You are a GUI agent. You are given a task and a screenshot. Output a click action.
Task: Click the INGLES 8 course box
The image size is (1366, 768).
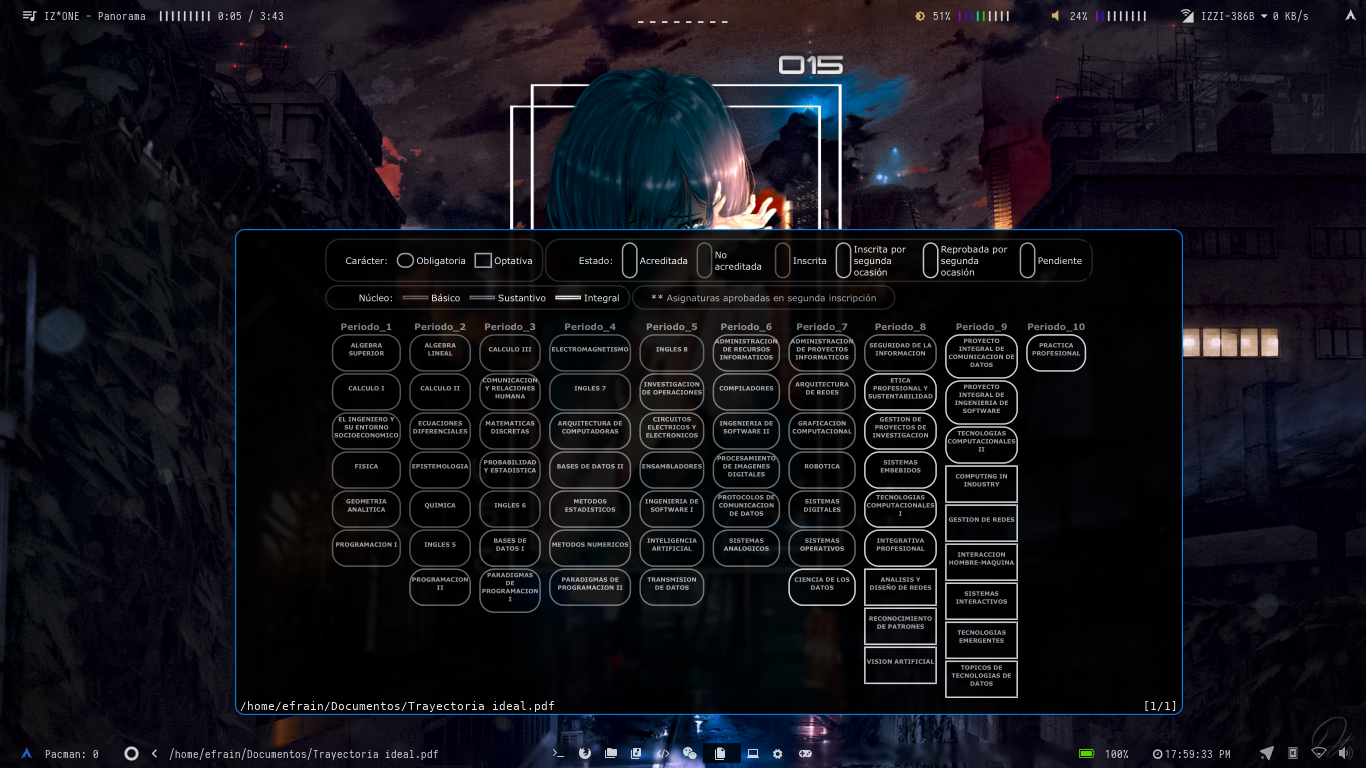pyautogui.click(x=672, y=352)
